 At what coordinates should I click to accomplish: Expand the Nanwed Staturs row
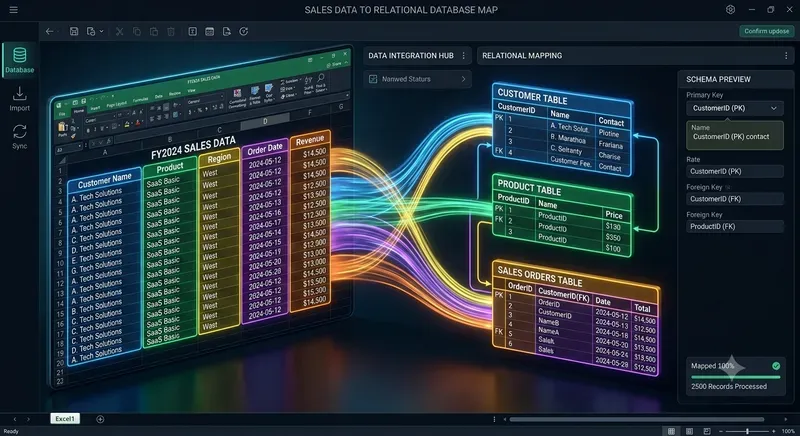(x=417, y=79)
